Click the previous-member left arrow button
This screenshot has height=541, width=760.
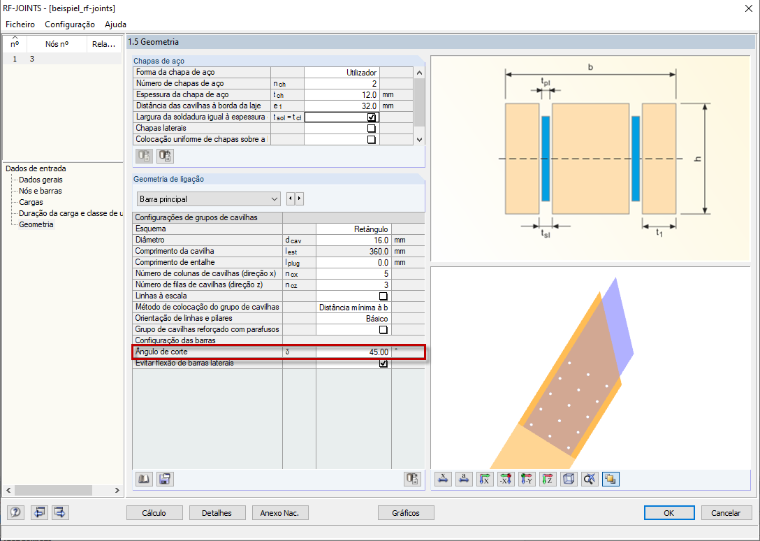290,199
